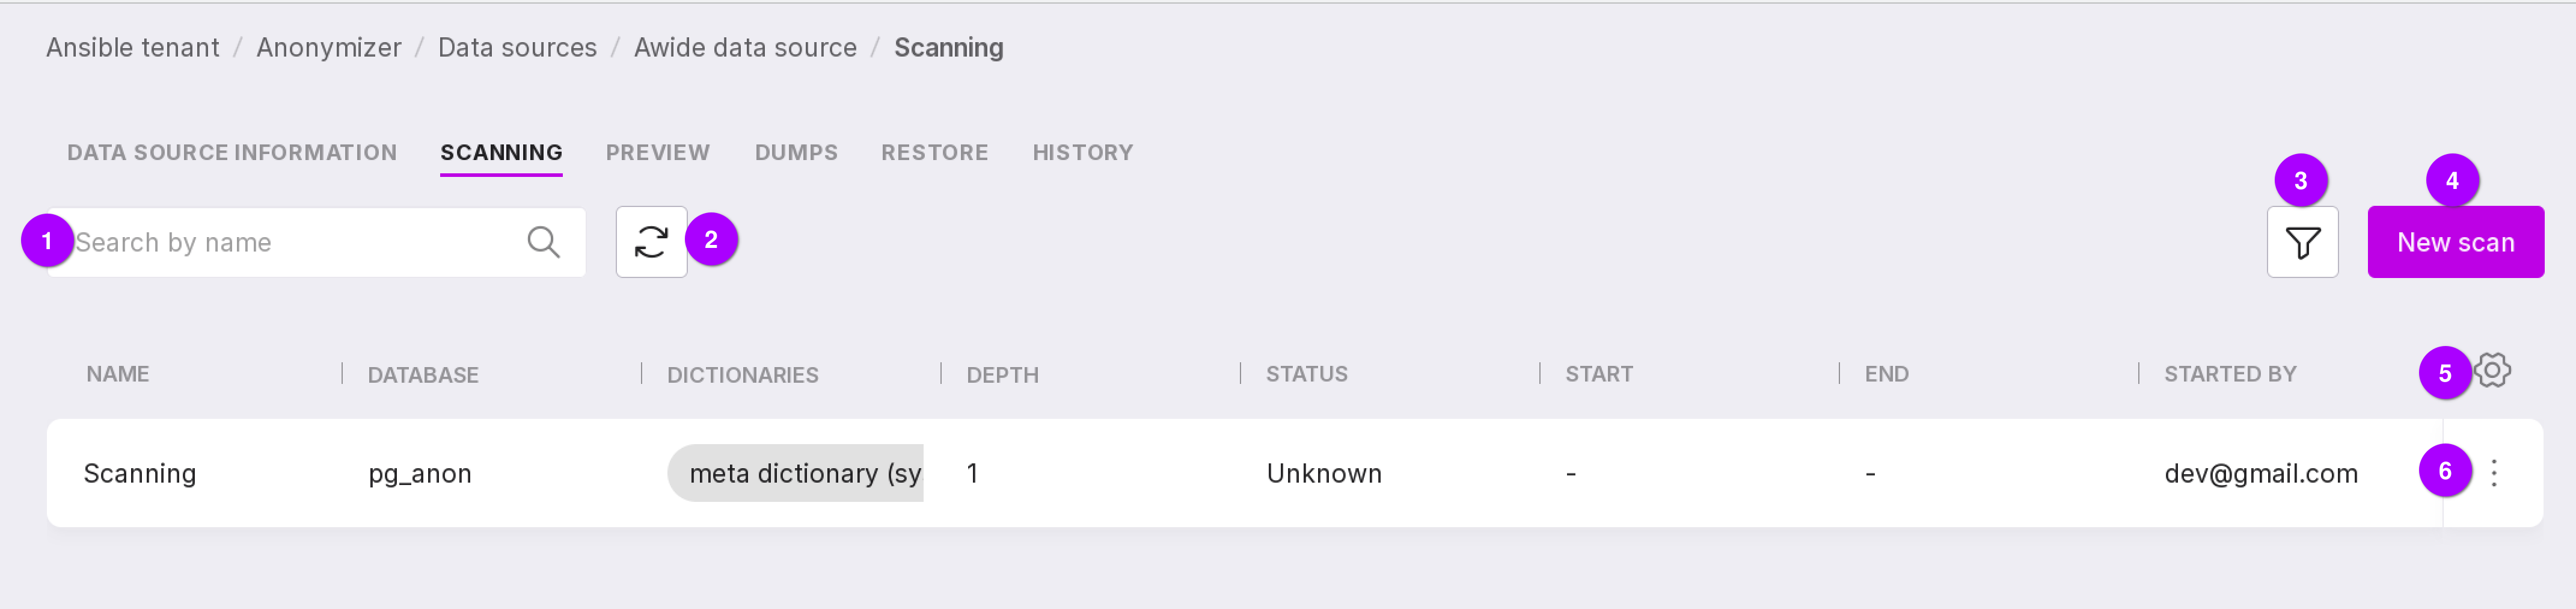This screenshot has height=609, width=2576.
Task: Navigate to Ansible tenant breadcrumb
Action: (x=132, y=48)
